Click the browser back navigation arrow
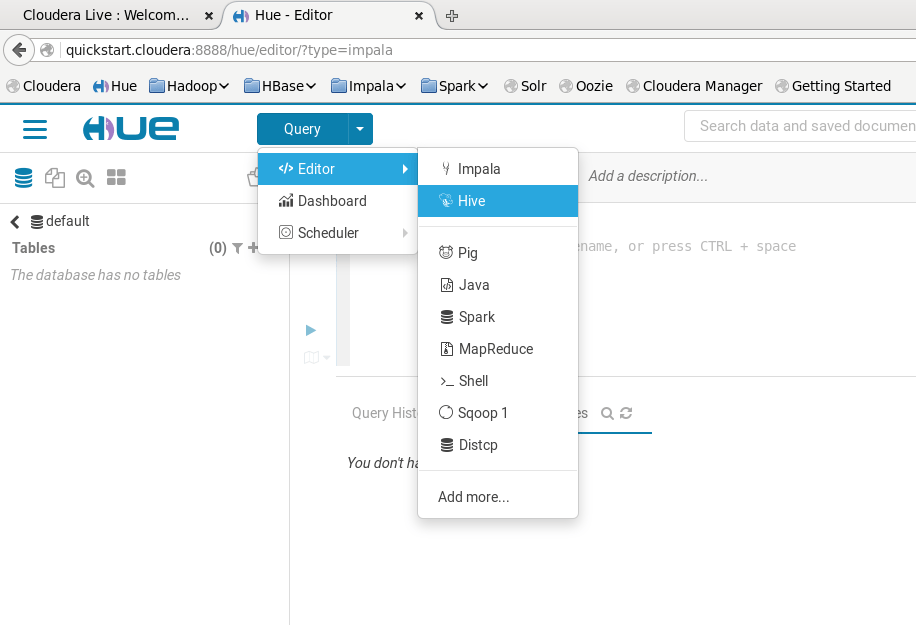 (18, 49)
